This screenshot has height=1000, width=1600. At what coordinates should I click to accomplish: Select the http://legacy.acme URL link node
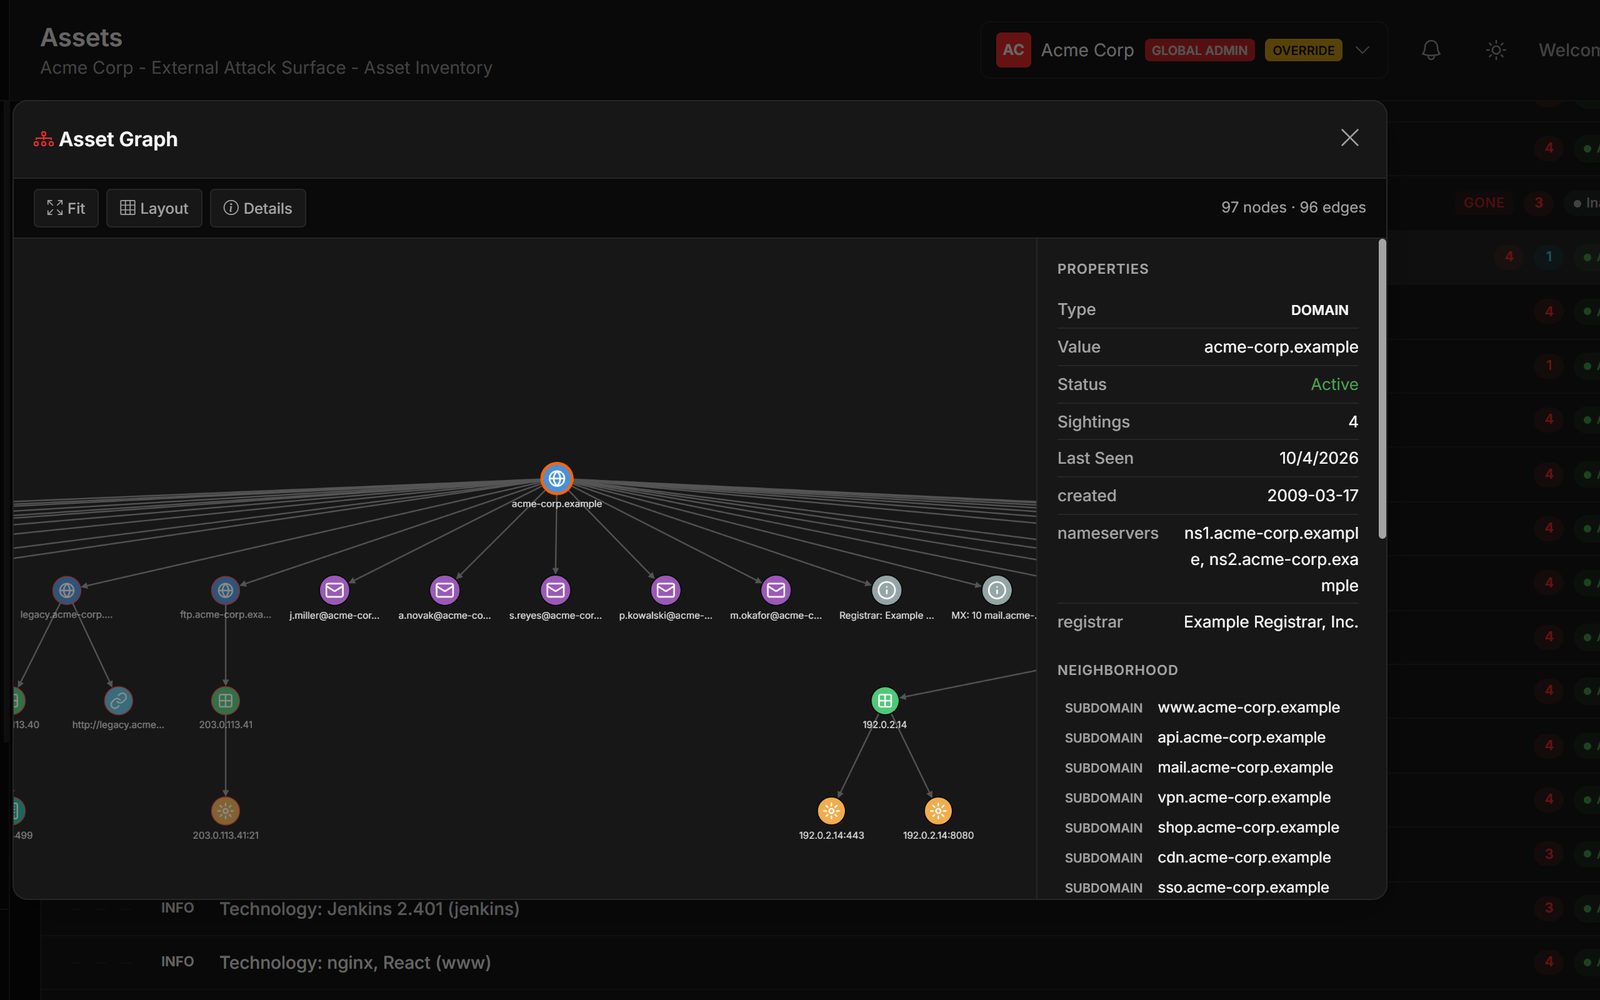[118, 700]
